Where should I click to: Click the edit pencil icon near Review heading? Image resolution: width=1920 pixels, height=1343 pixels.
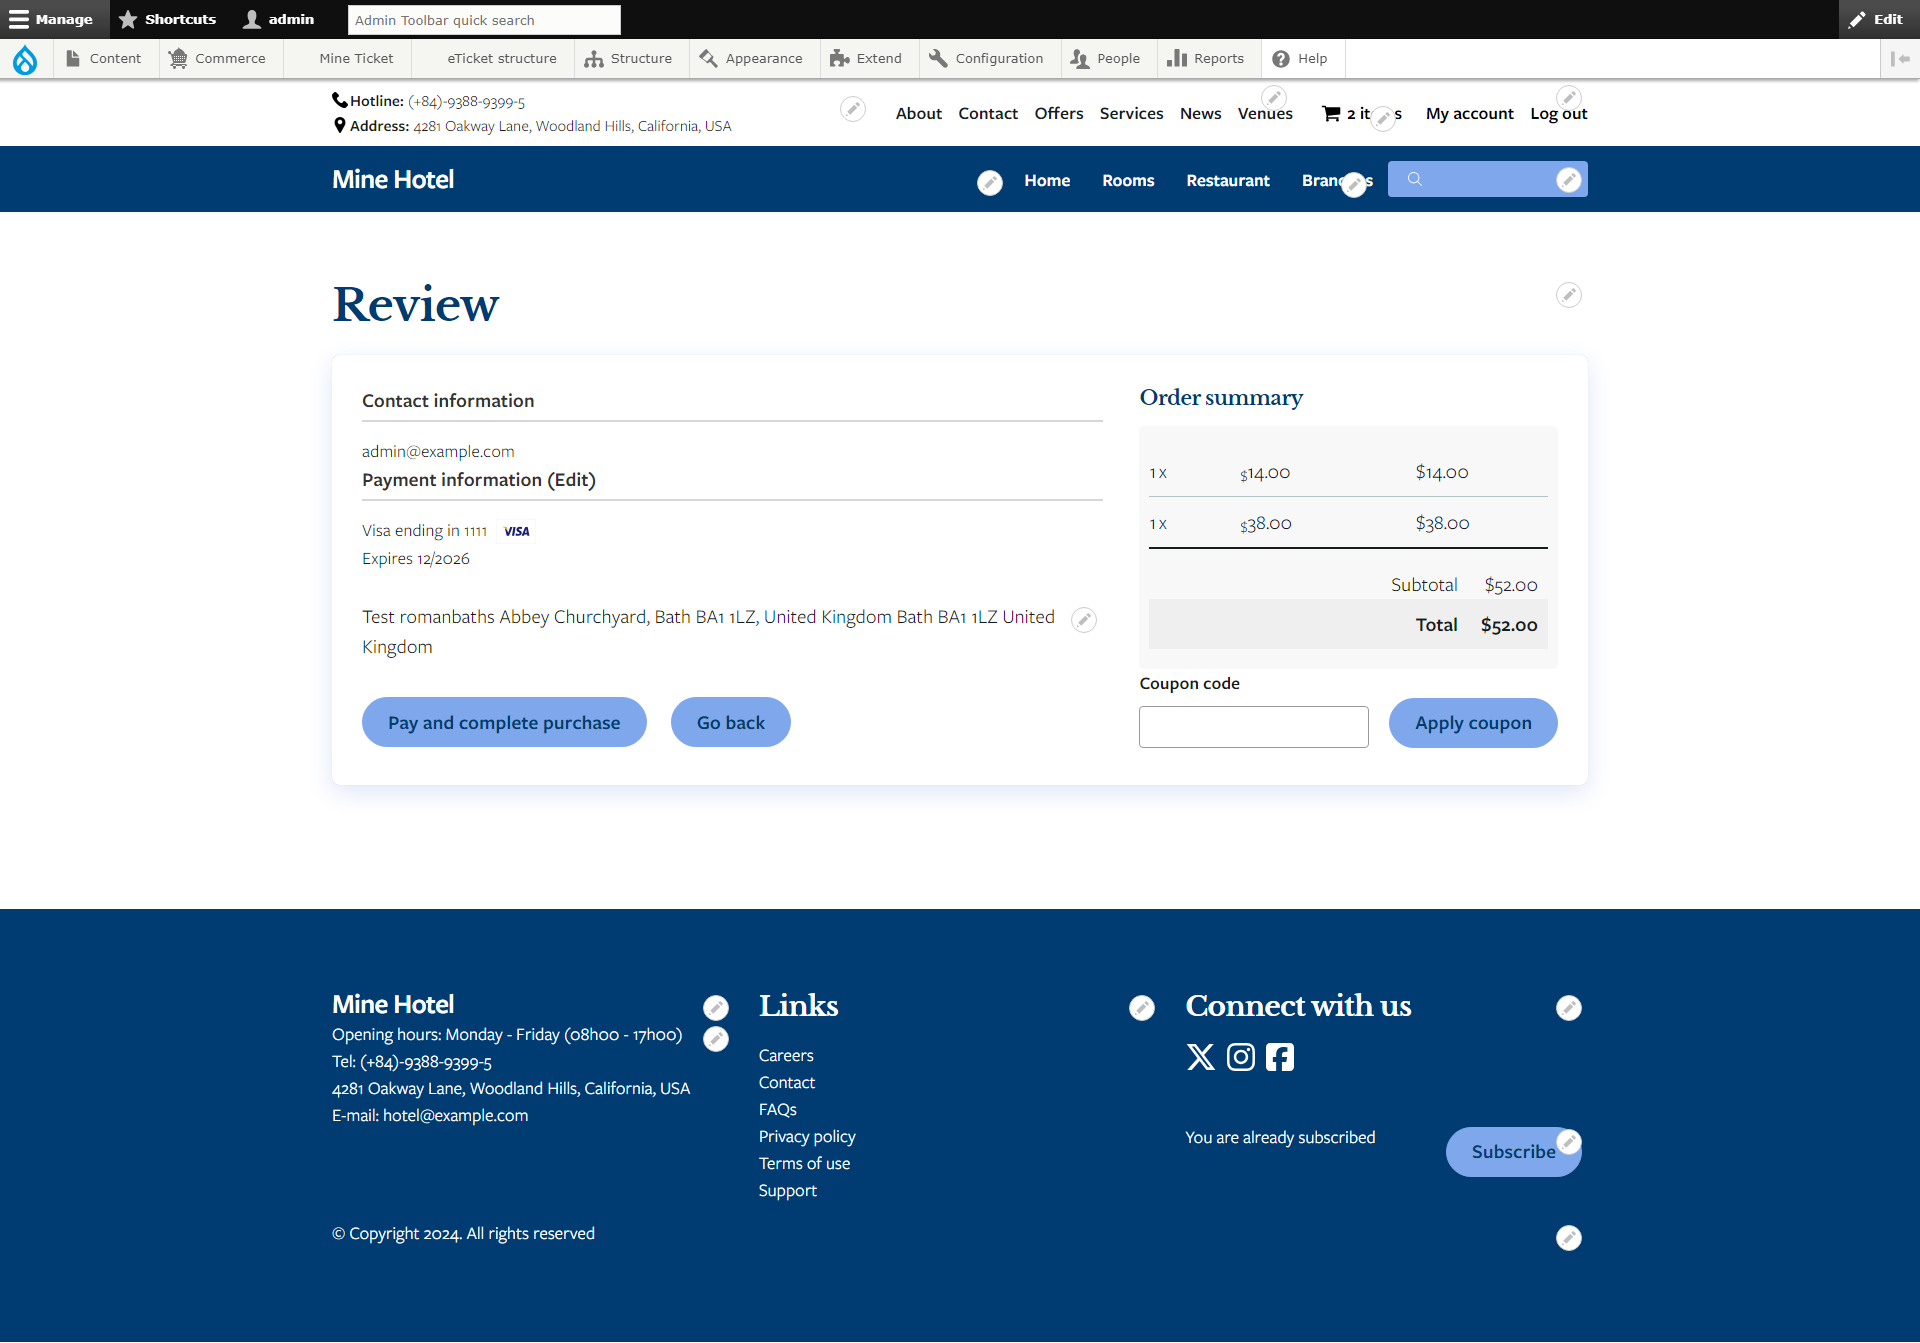[x=1568, y=295]
